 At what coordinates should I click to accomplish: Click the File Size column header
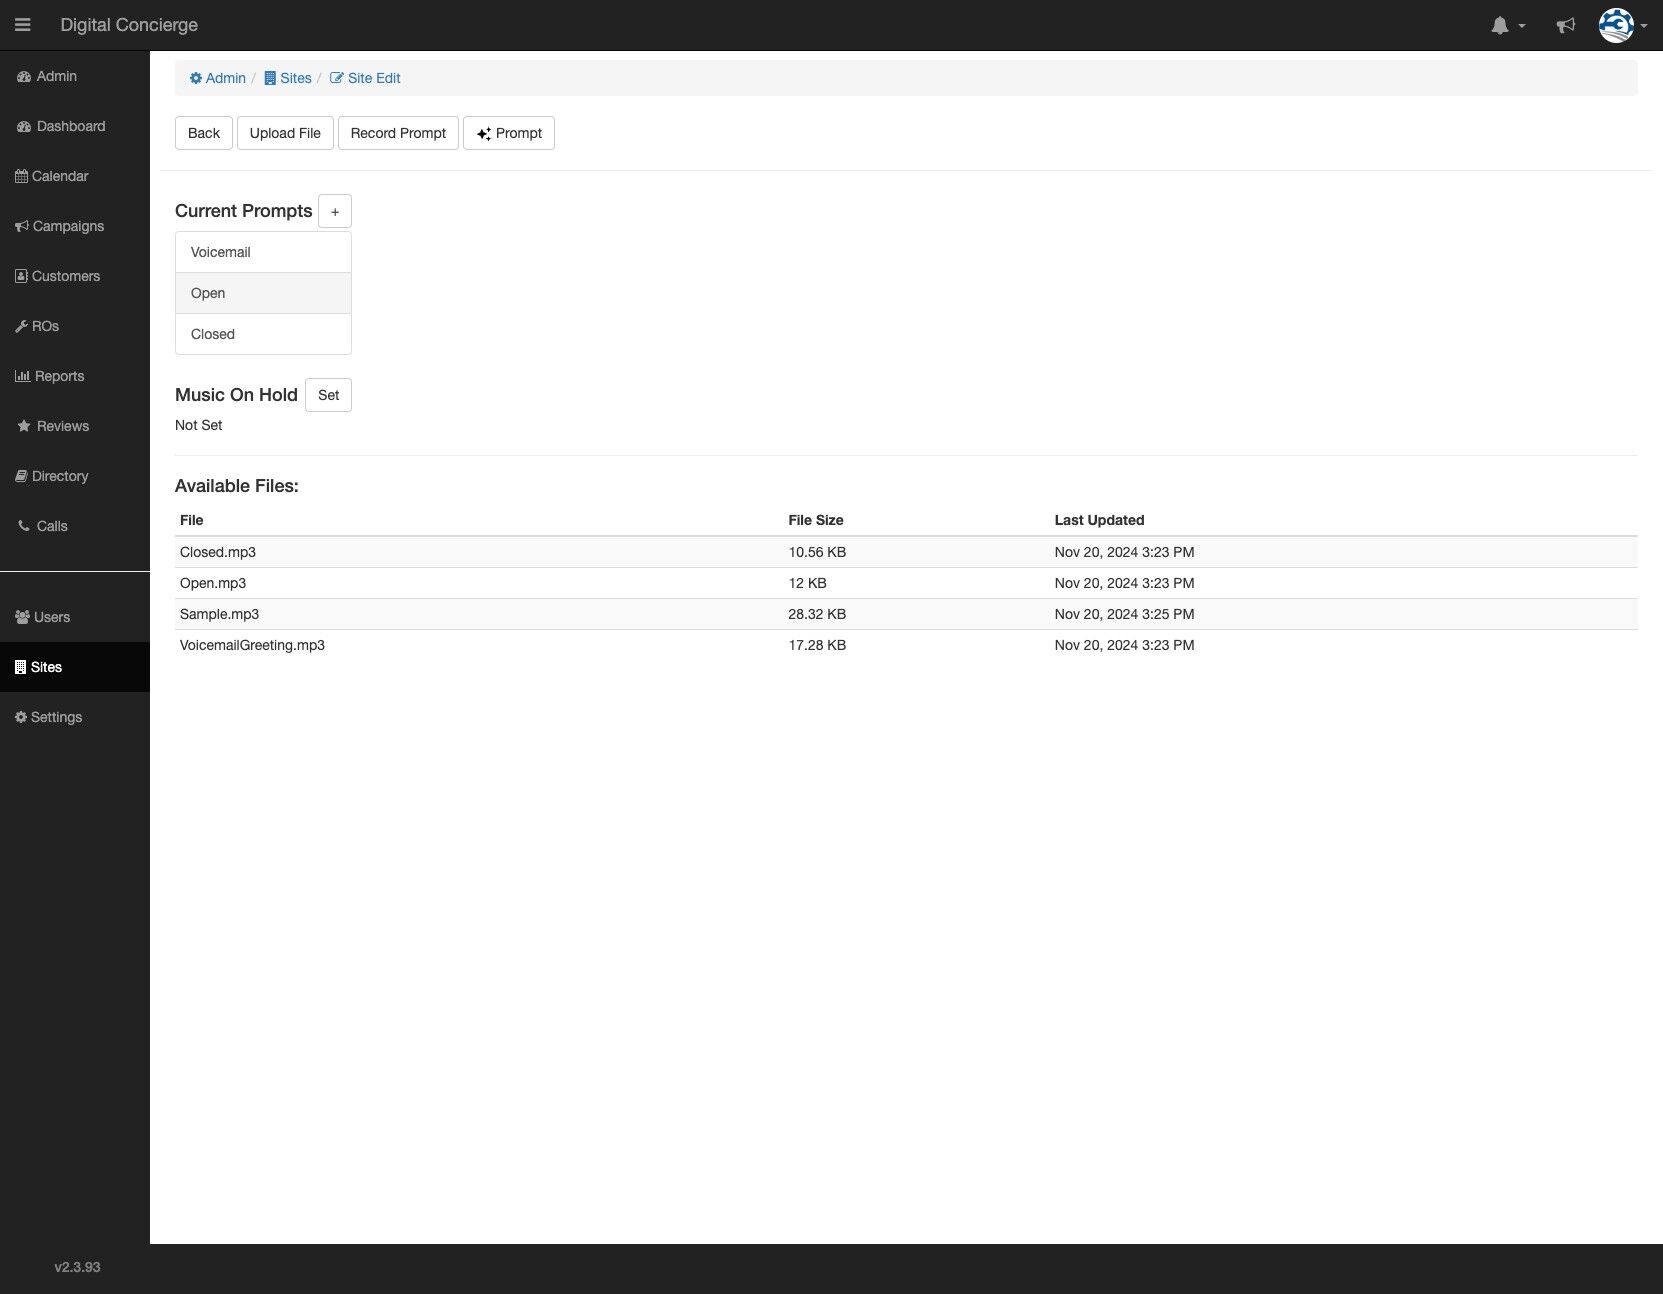coord(816,520)
